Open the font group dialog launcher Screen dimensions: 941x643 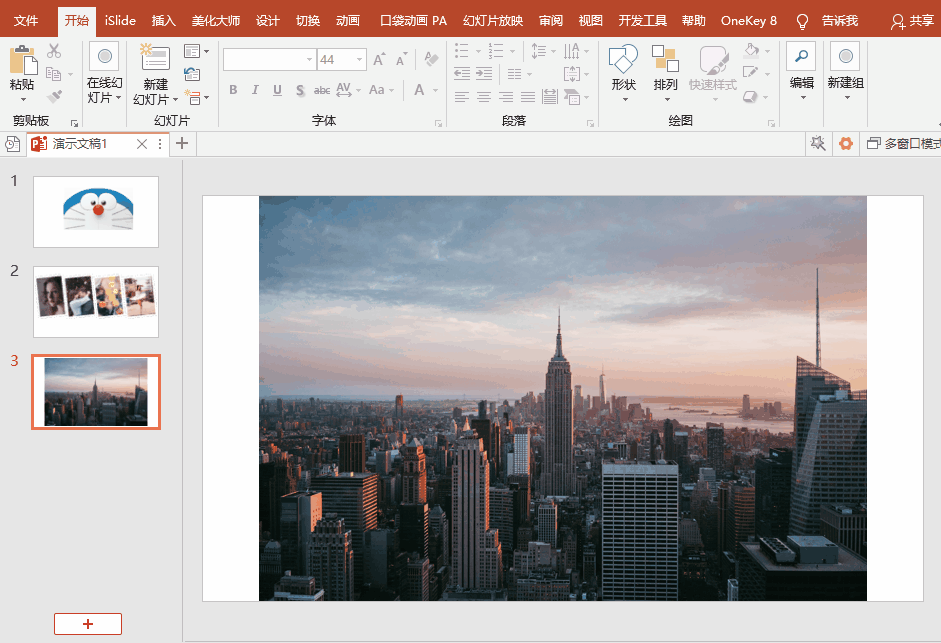pyautogui.click(x=439, y=123)
